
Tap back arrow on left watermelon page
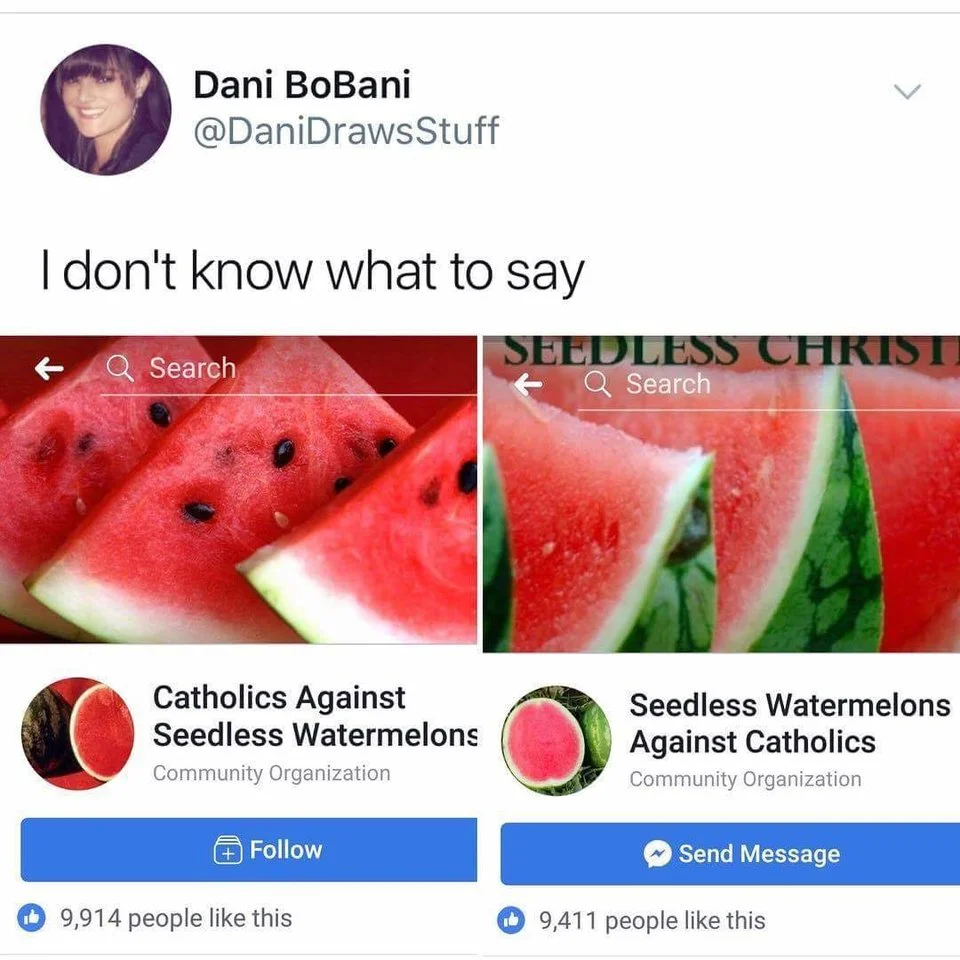tap(48, 369)
